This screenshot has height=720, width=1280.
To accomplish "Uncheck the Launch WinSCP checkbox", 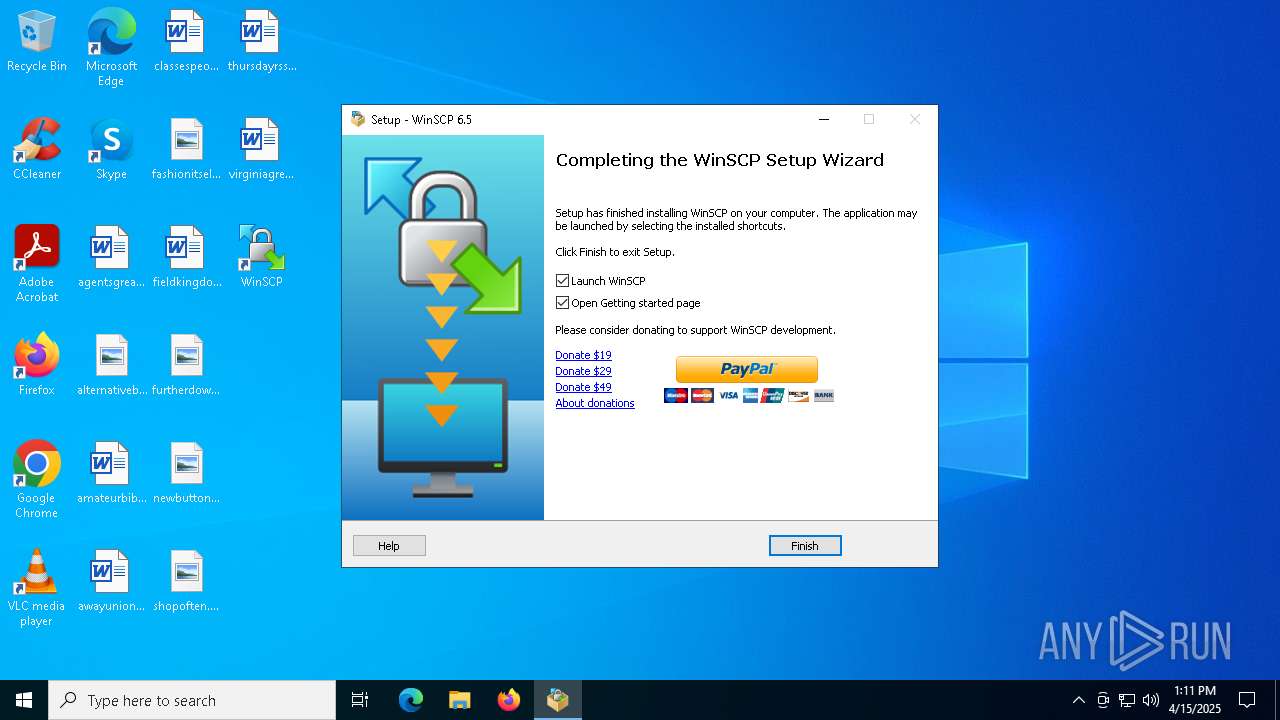I will tap(562, 281).
